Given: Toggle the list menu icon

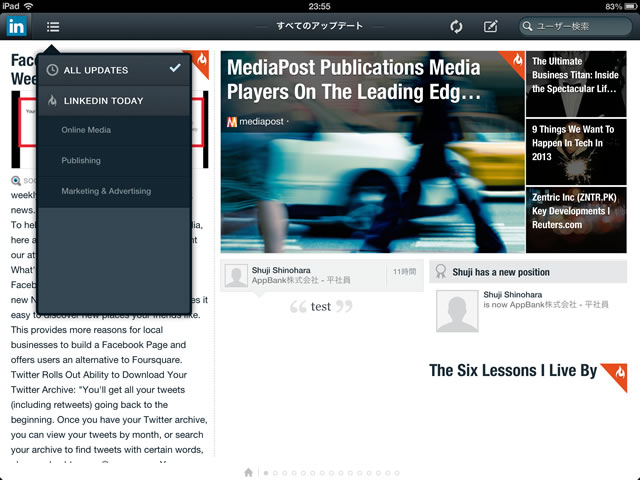Looking at the screenshot, I should tap(53, 27).
